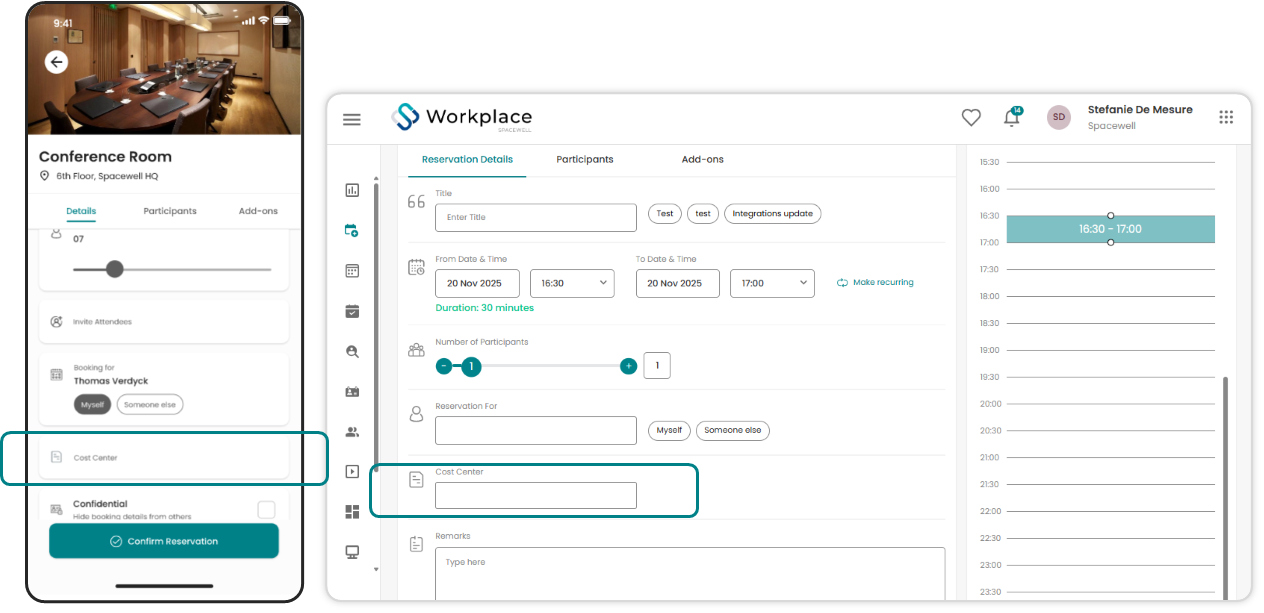
Task: Click the Make recurring link
Action: tap(875, 283)
